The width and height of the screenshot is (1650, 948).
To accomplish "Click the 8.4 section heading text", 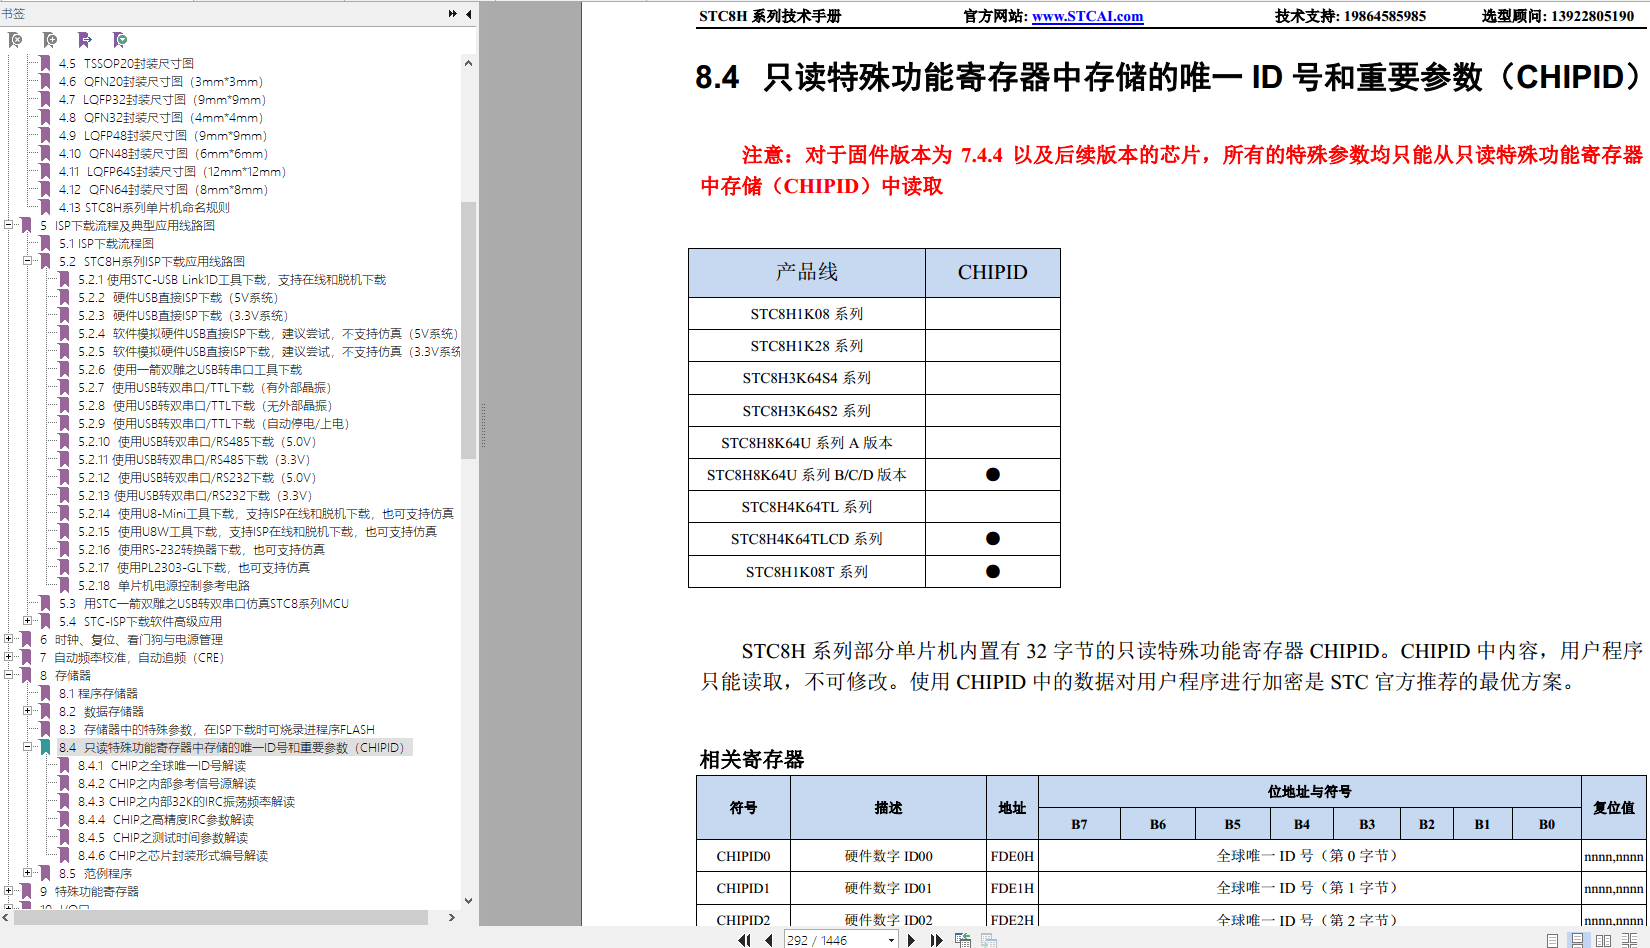I will [1169, 77].
